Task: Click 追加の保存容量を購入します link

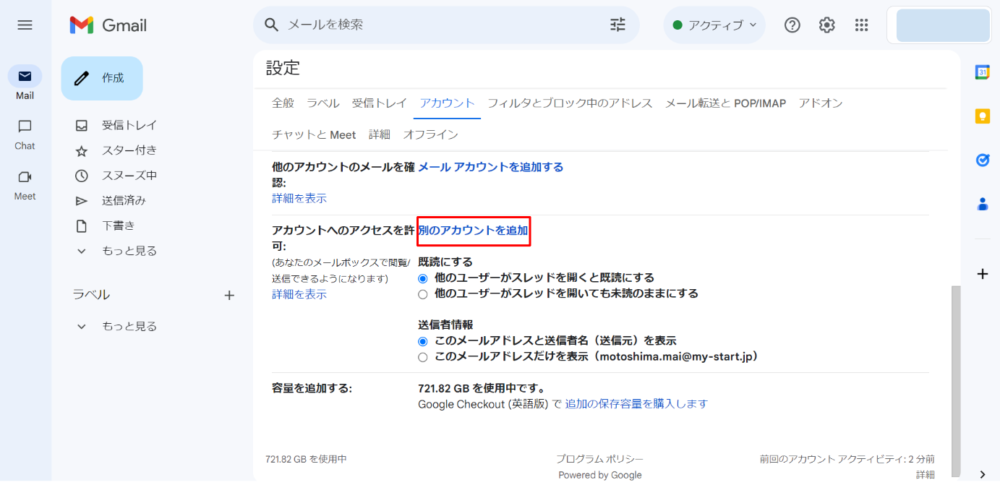Action: point(636,404)
